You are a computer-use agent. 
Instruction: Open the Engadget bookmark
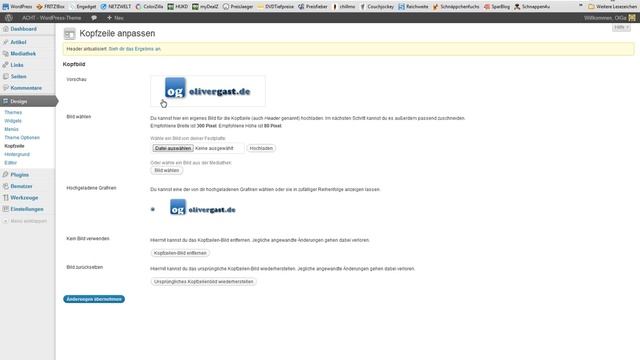(83, 7)
